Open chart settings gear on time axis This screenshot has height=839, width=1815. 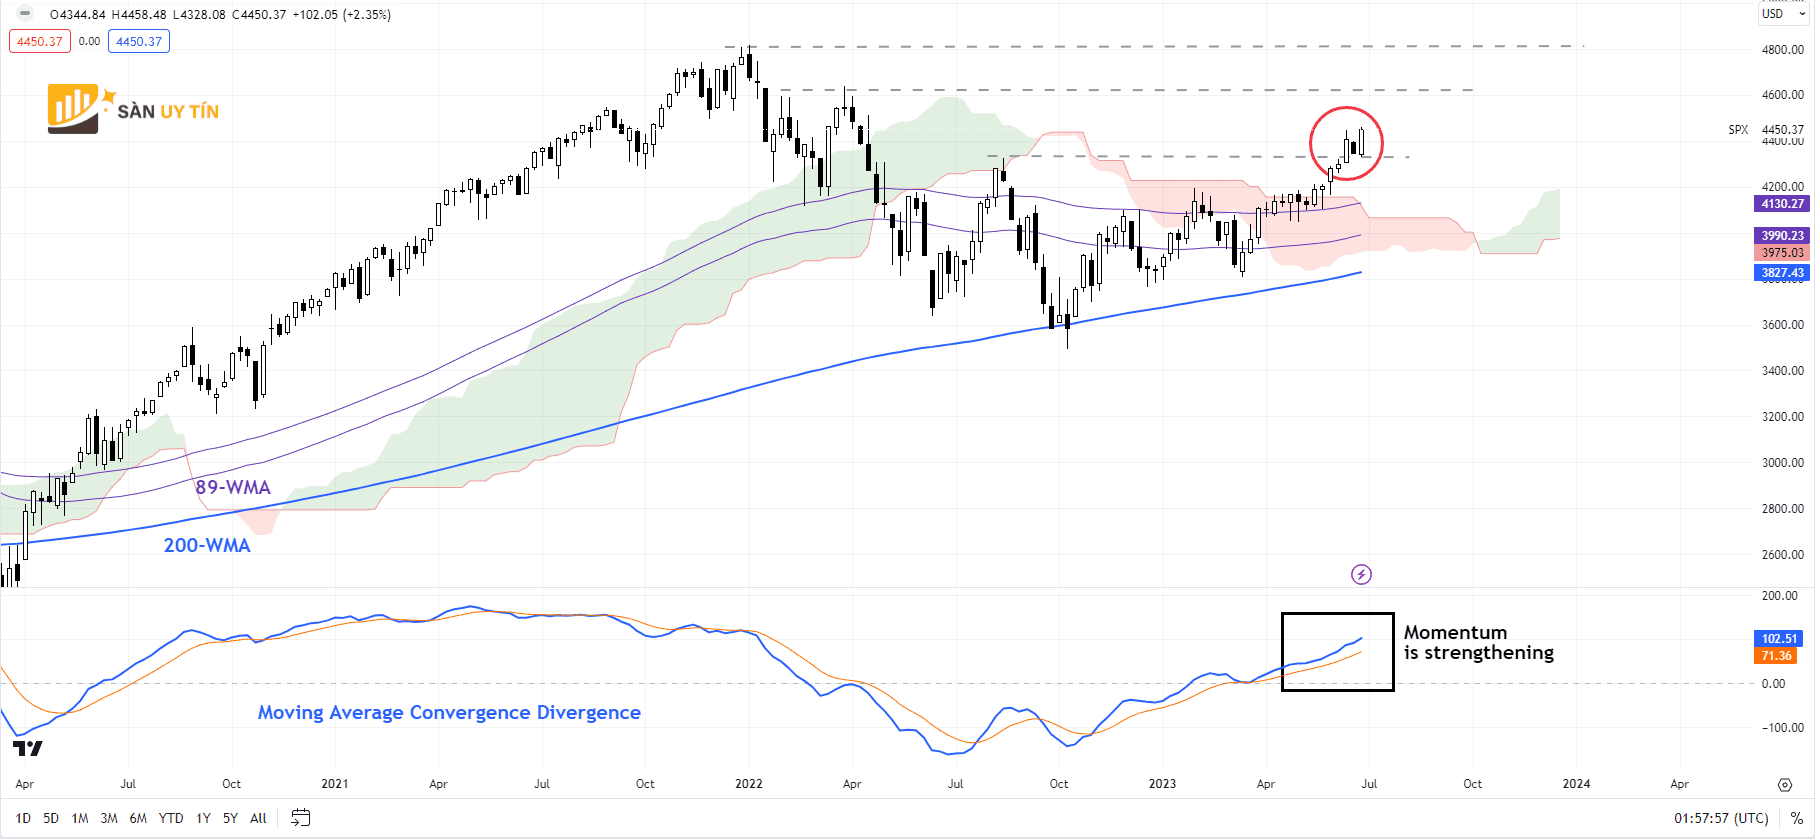point(1784,785)
